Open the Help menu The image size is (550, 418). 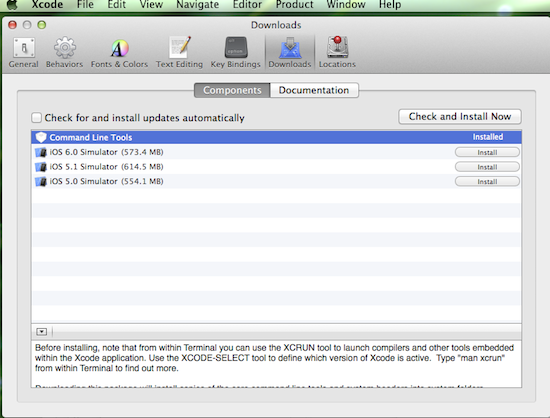point(390,5)
